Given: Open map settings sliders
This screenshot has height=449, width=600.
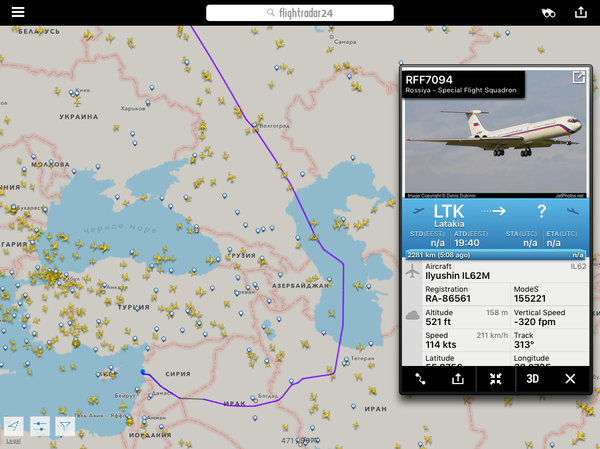Looking at the screenshot, I should [x=40, y=426].
